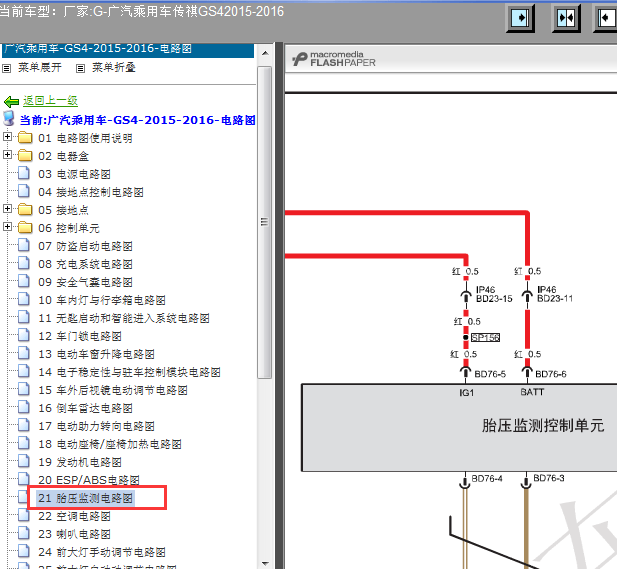The width and height of the screenshot is (617, 569).
Task: Click document icon of 09 安全气囊电路图
Action: coord(24,281)
